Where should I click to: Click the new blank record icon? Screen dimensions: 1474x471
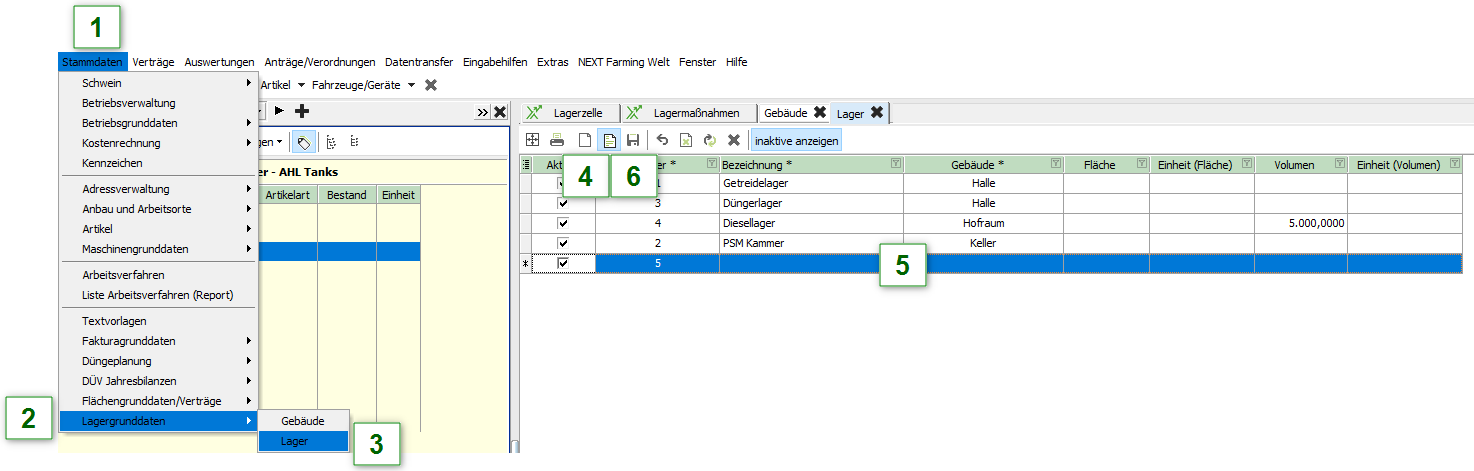[585, 141]
